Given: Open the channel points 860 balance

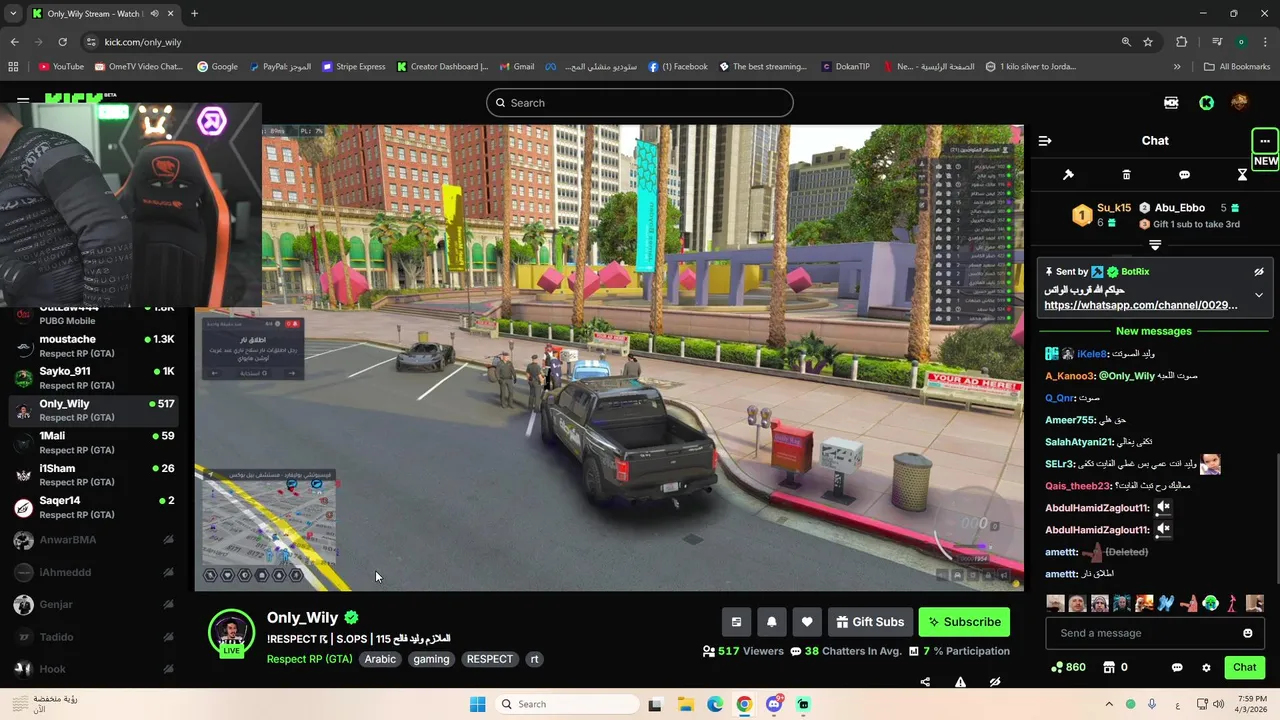Looking at the screenshot, I should 1069,667.
